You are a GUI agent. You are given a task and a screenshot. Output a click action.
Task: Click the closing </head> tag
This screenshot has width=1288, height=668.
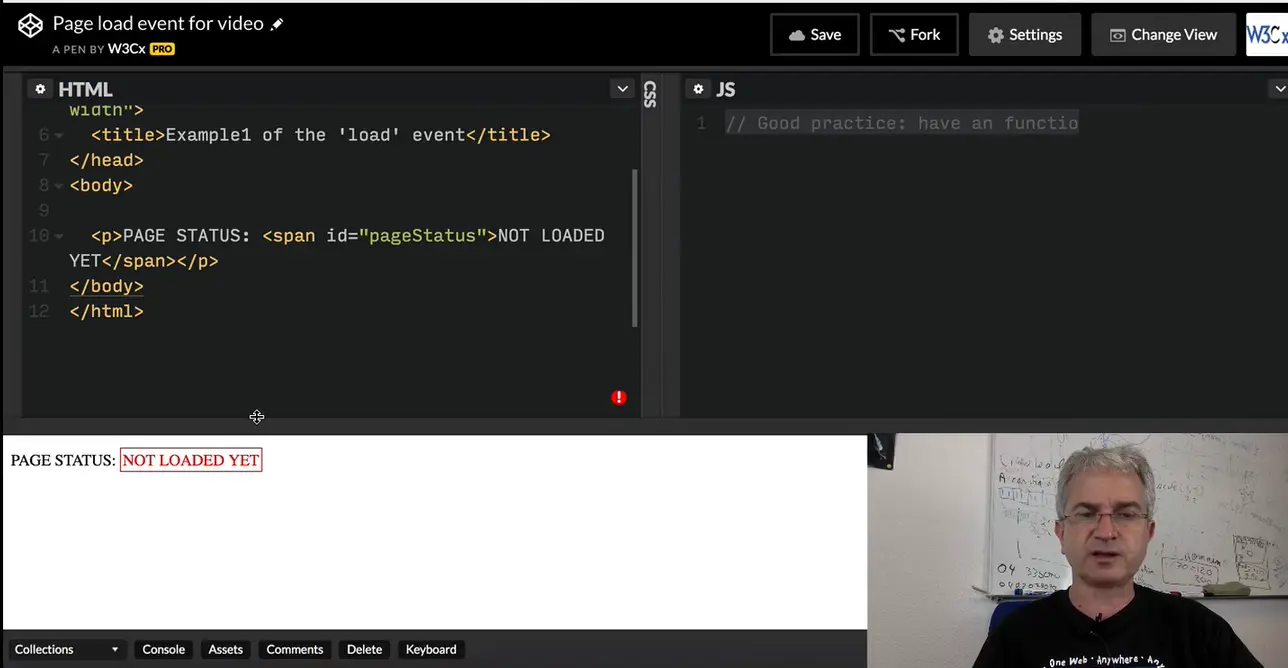(106, 160)
